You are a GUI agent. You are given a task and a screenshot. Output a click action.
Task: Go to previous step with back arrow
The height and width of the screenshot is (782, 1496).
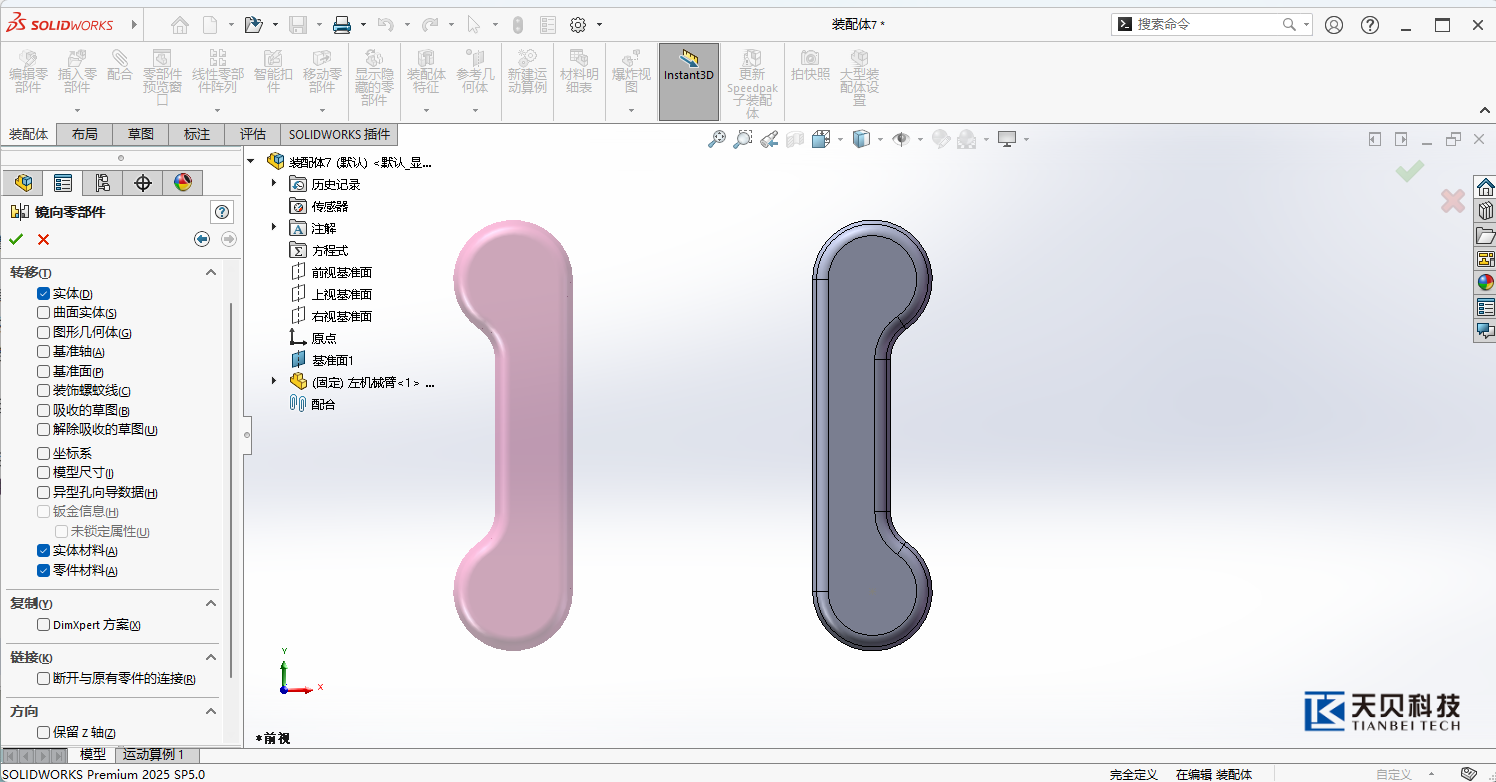tap(202, 239)
